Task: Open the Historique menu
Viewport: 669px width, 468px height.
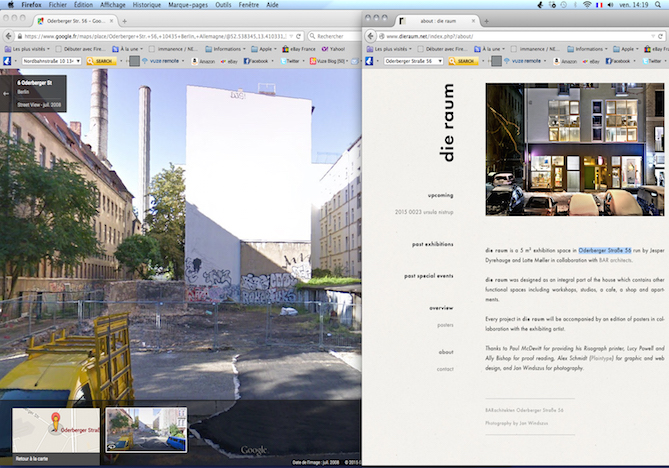Action: click(146, 5)
